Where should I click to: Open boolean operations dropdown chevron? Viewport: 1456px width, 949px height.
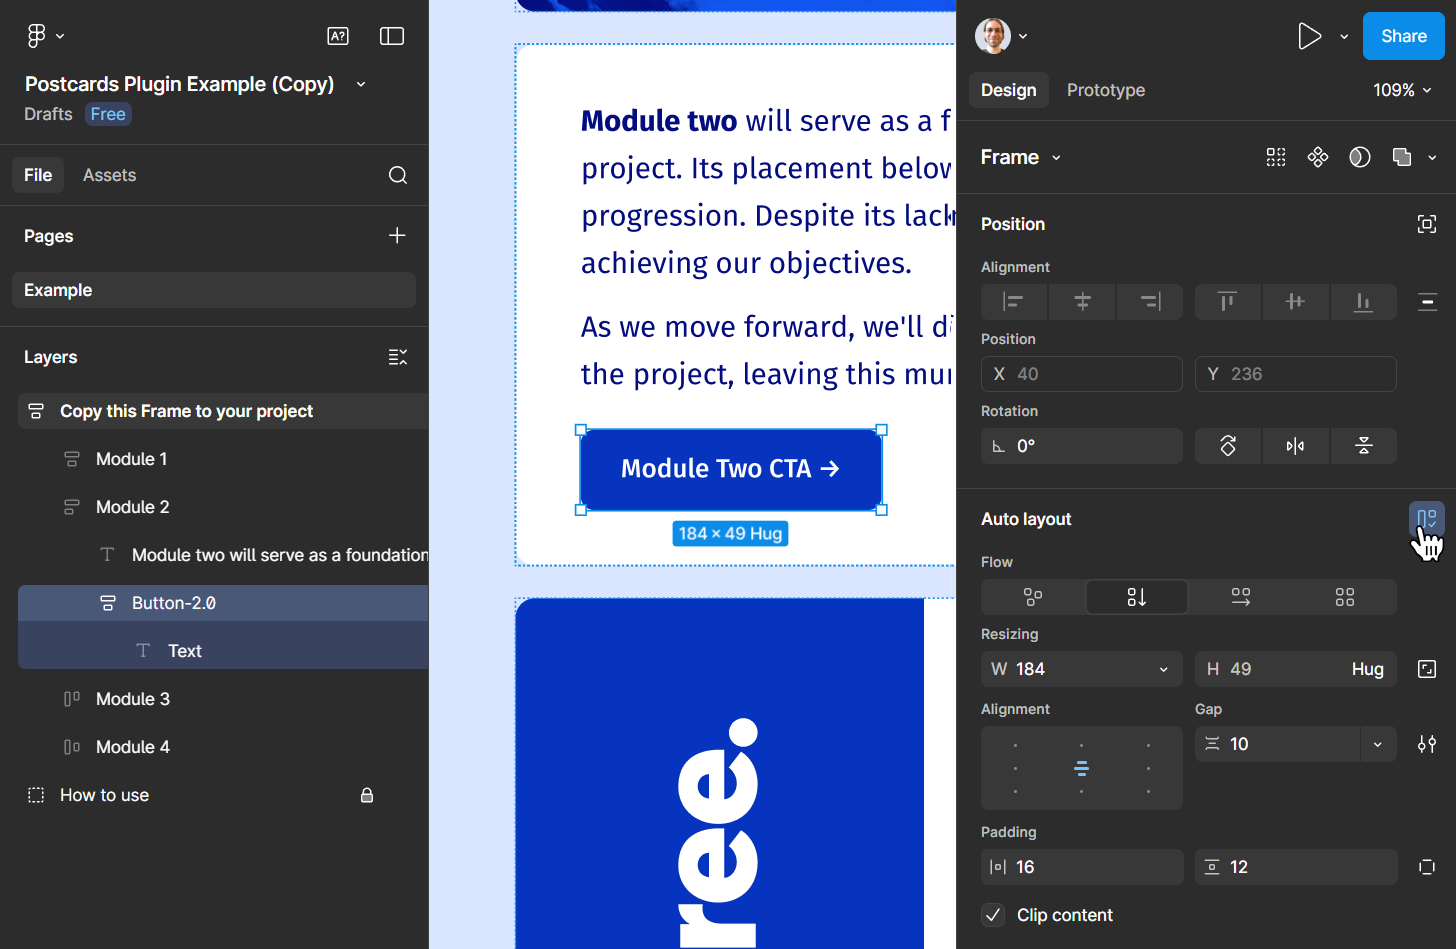click(x=1432, y=157)
